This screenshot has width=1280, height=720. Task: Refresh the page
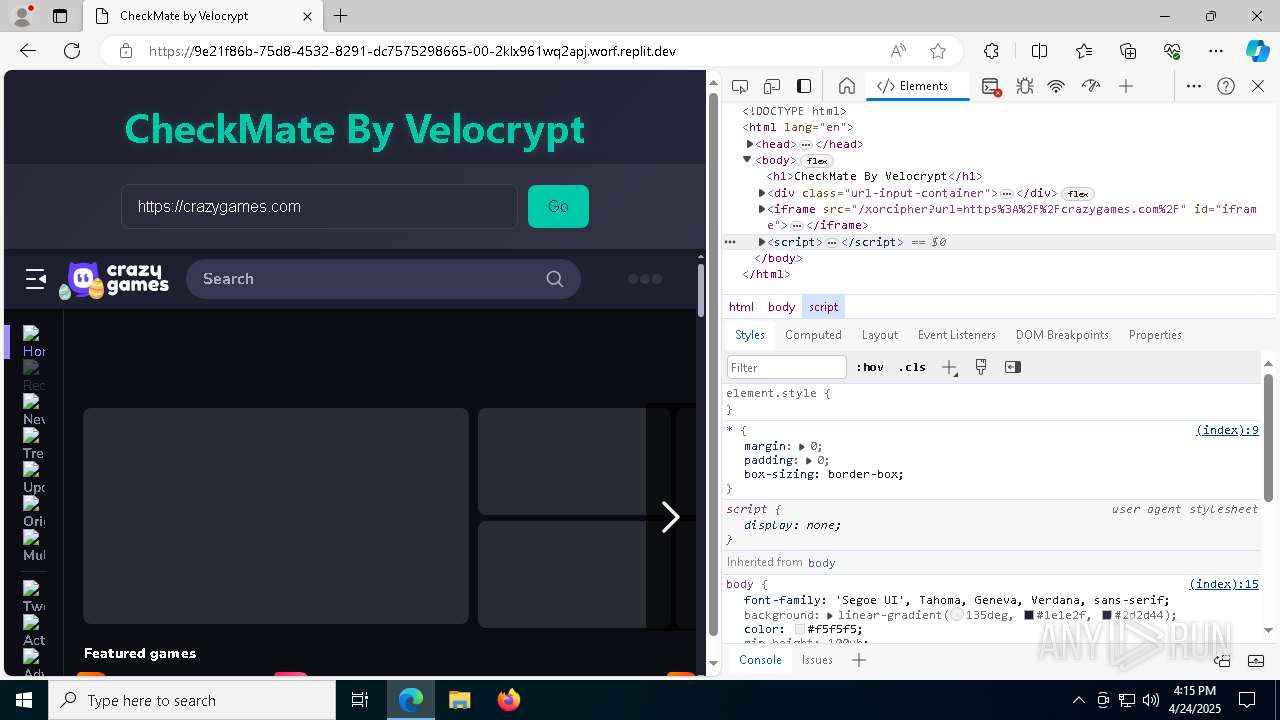pos(72,51)
